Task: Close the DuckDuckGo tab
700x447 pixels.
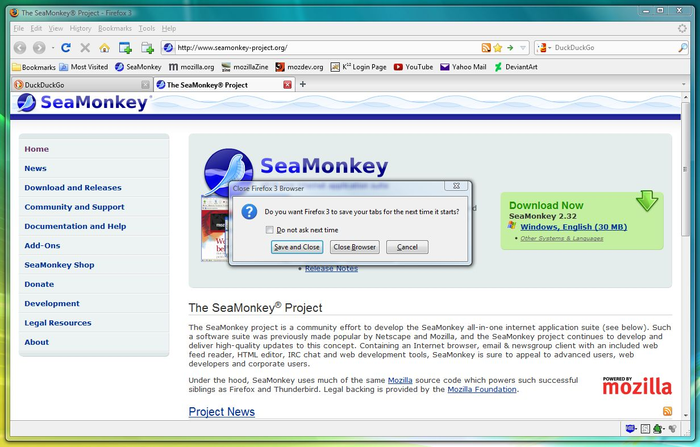Action: [145, 85]
